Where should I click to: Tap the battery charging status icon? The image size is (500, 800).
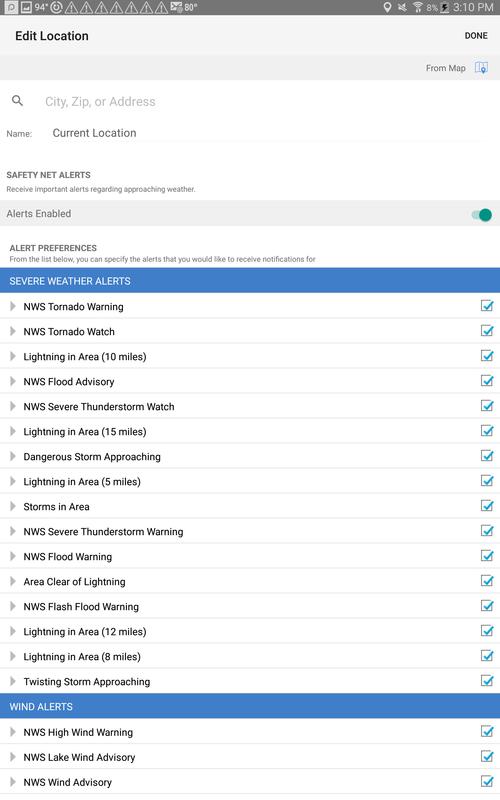click(x=445, y=7)
